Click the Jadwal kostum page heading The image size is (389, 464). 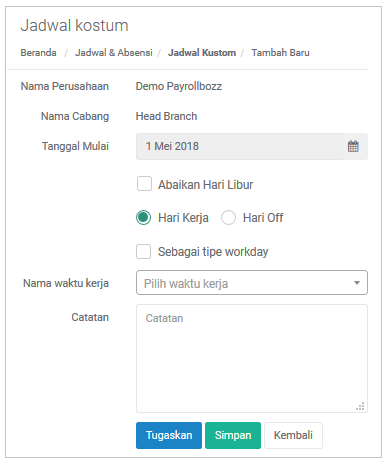(75, 25)
